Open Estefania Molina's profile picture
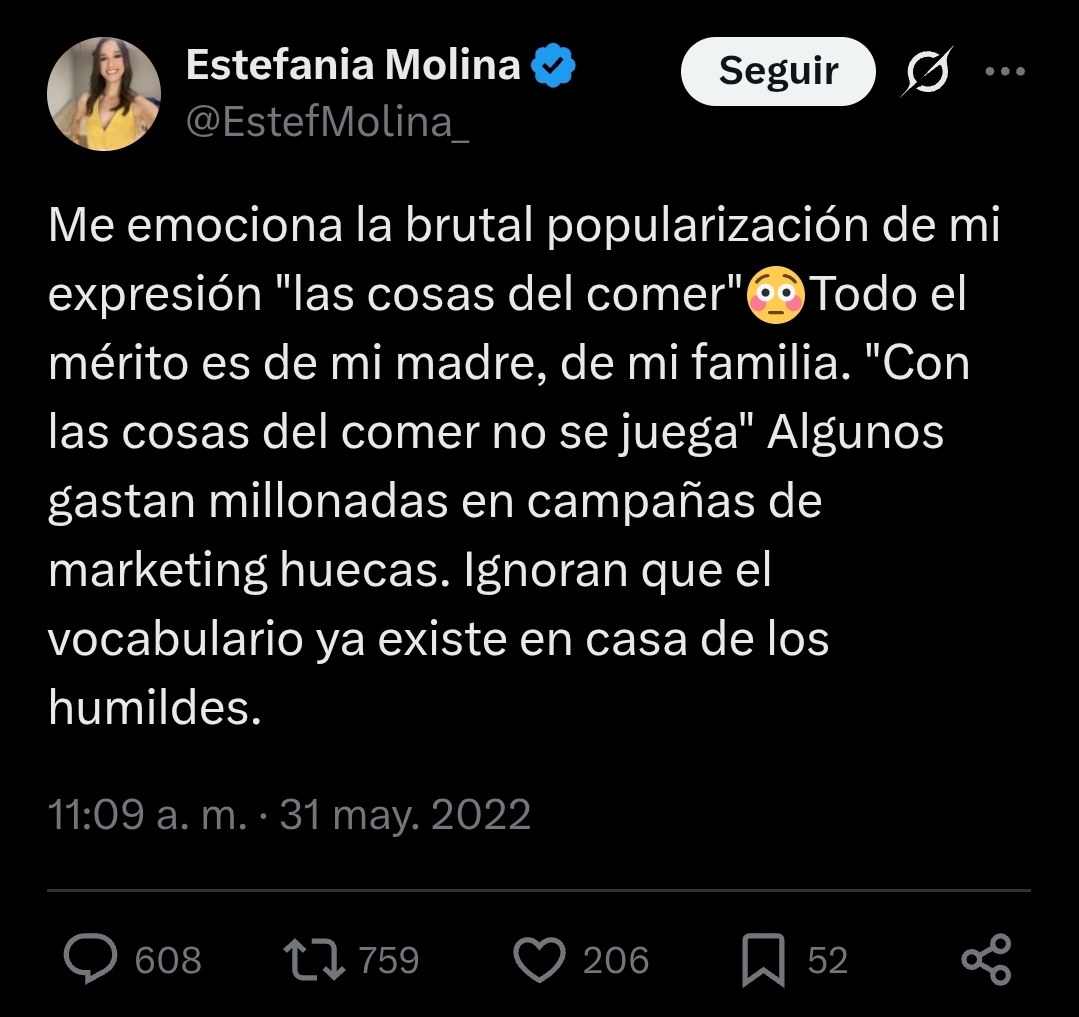 (104, 94)
